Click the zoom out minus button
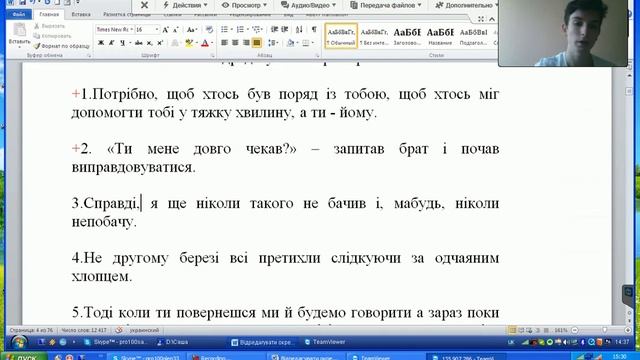The image size is (640, 360). coord(575,330)
